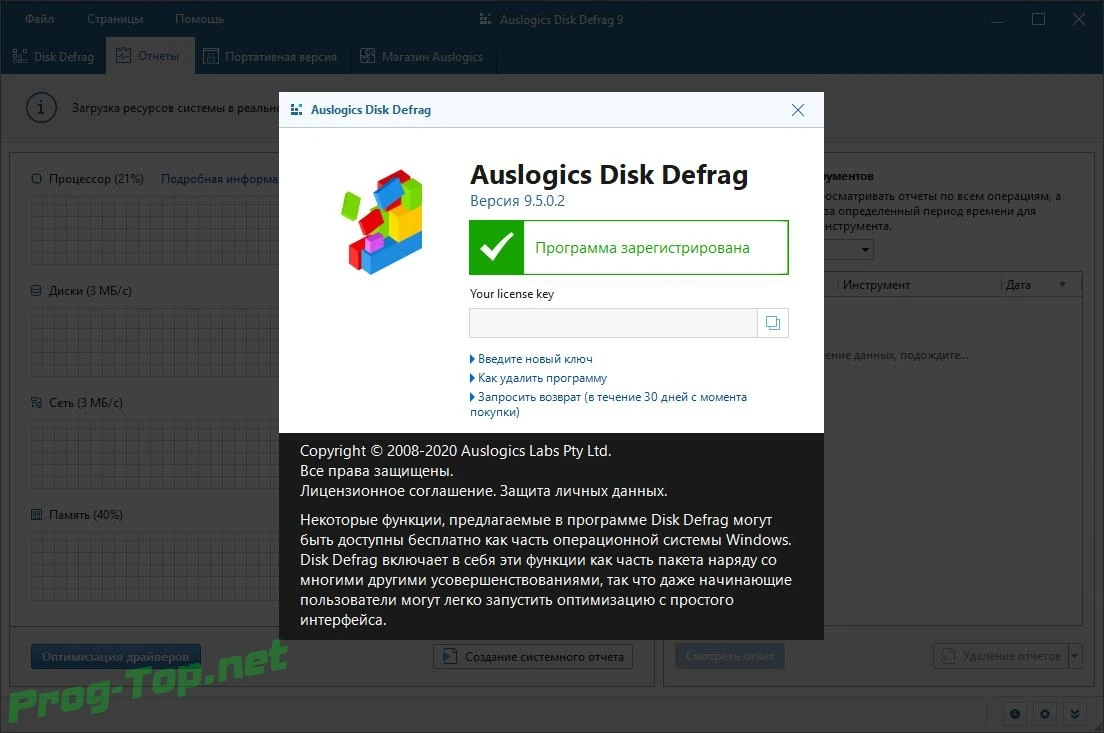Click the Удаление отчетов button
1104x733 pixels.
(1001, 656)
